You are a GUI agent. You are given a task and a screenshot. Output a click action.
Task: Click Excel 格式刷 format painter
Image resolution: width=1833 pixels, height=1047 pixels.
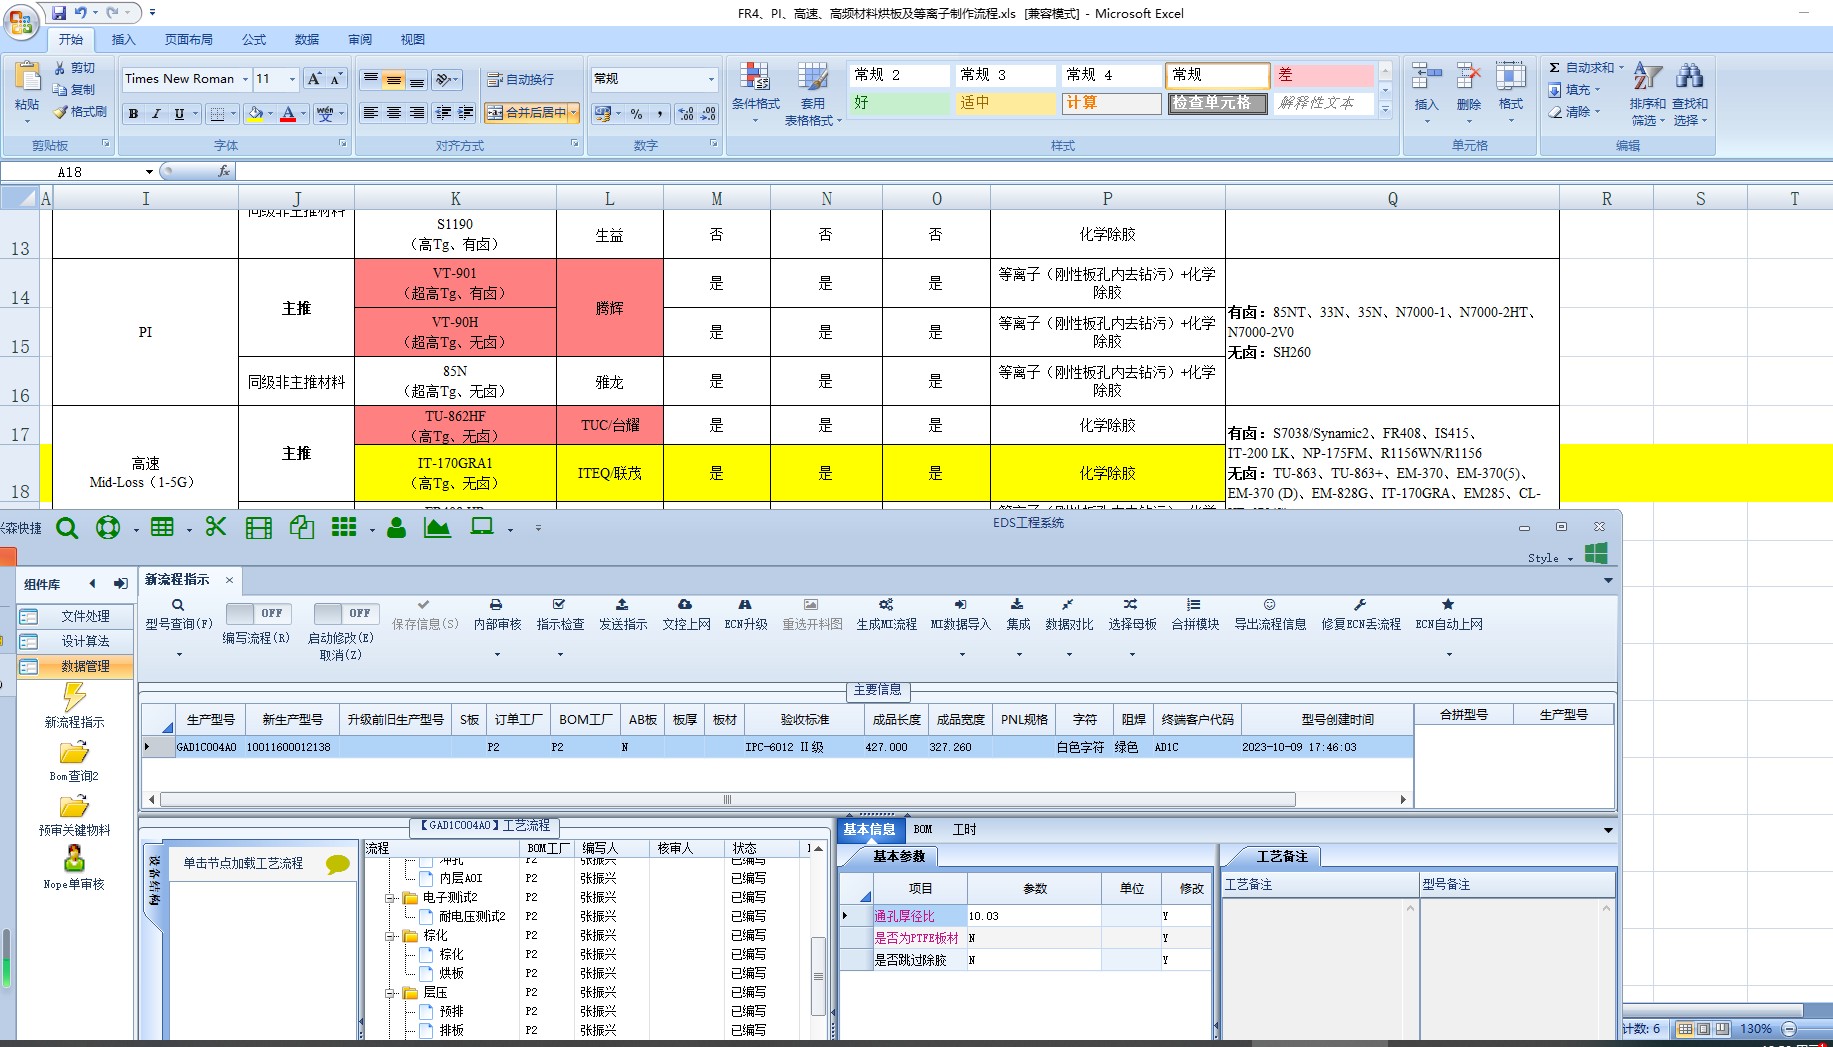coord(80,112)
